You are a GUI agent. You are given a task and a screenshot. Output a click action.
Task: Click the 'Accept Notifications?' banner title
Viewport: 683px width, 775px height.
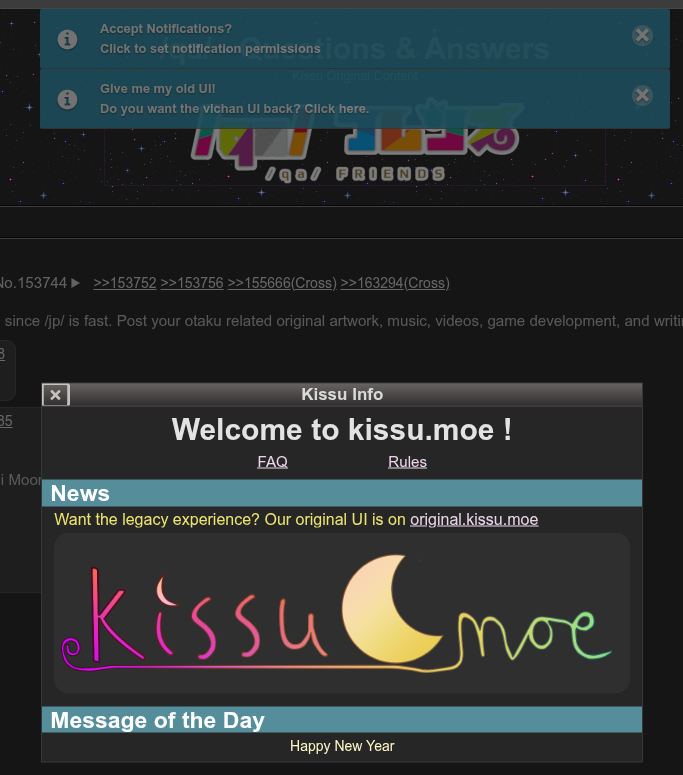166,29
